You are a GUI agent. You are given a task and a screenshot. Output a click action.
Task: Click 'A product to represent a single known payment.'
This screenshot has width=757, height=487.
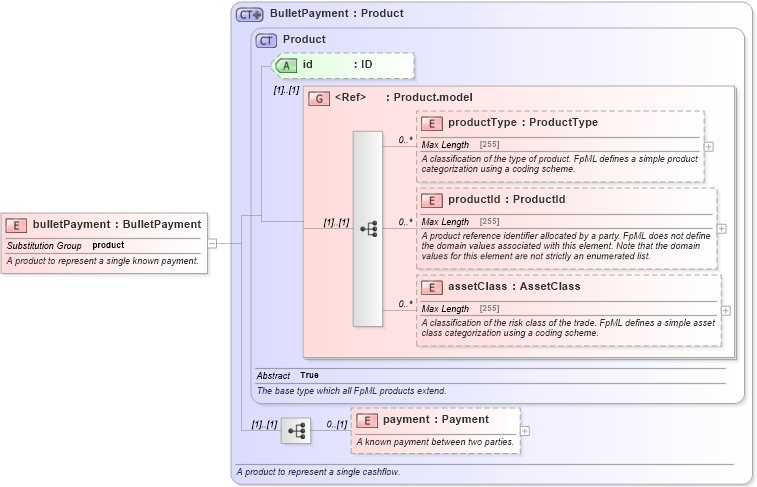[x=103, y=261]
